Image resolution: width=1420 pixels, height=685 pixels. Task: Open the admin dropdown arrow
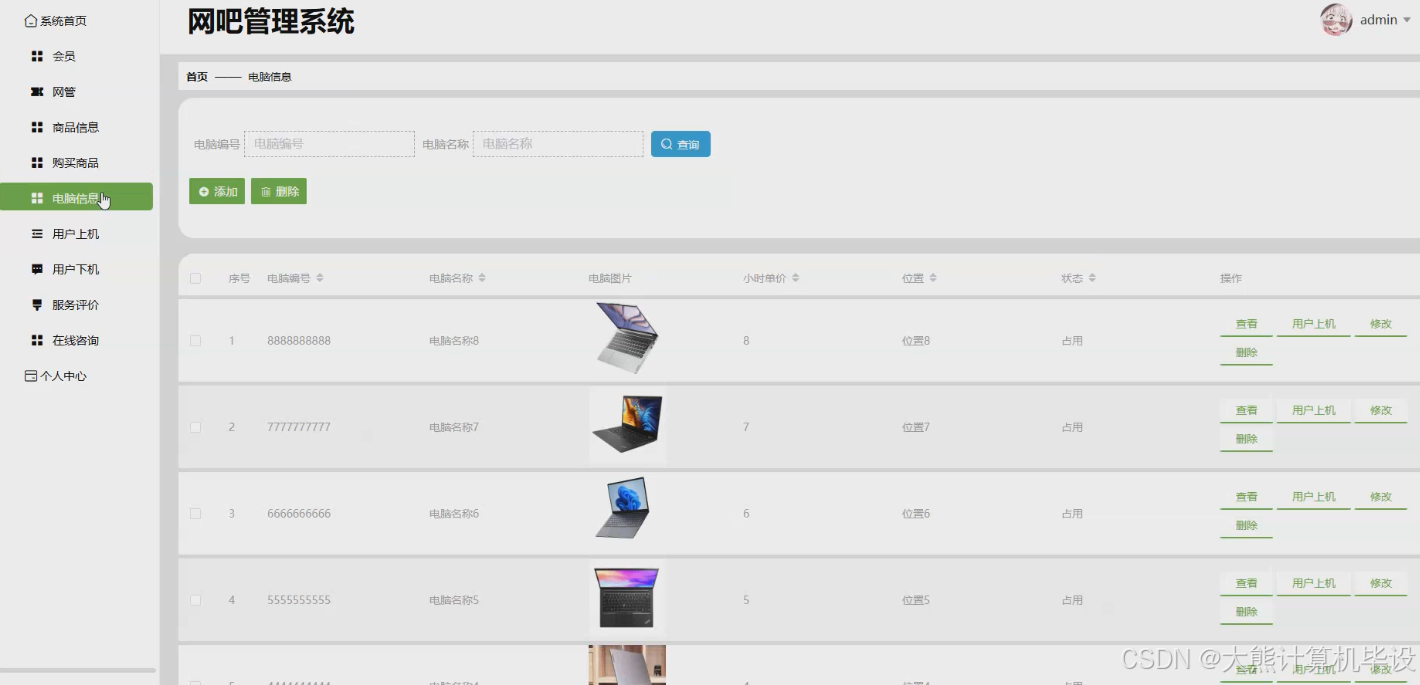pyautogui.click(x=1407, y=20)
